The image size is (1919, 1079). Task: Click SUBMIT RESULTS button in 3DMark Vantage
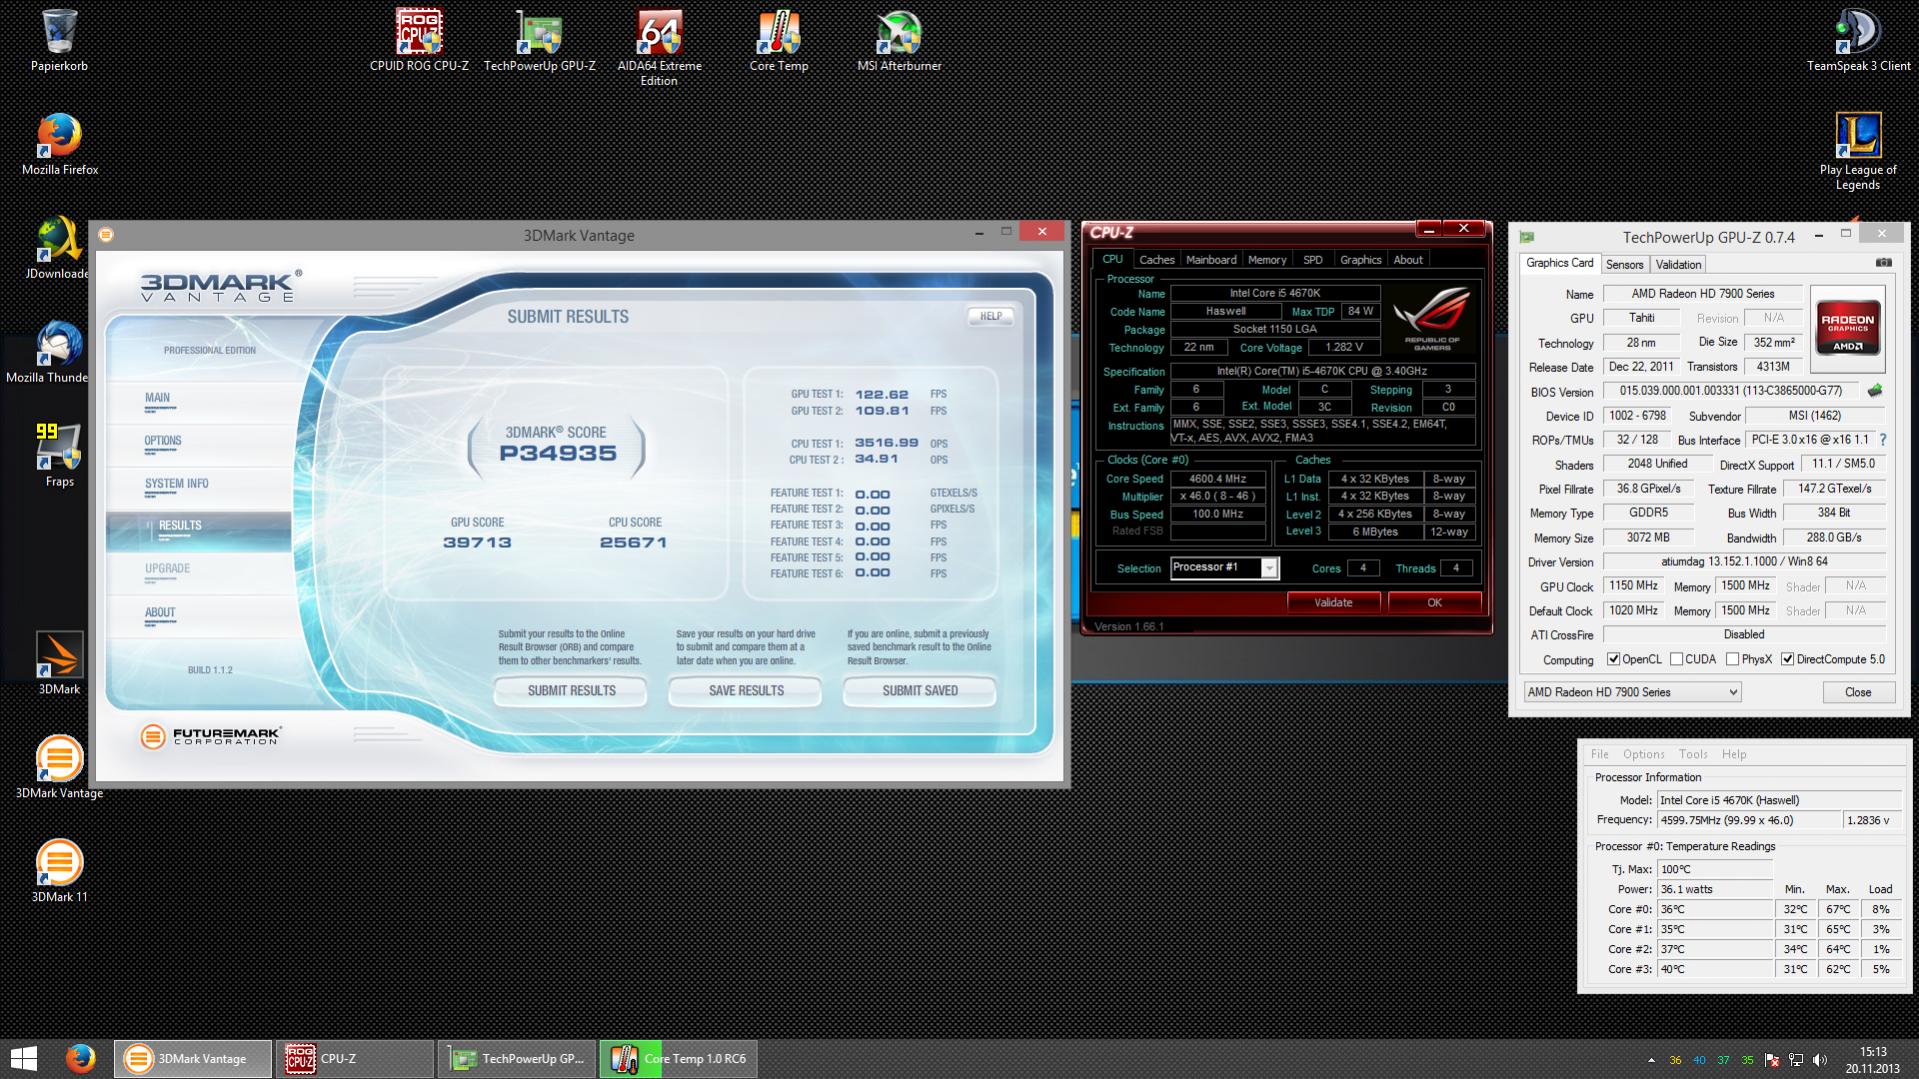571,691
